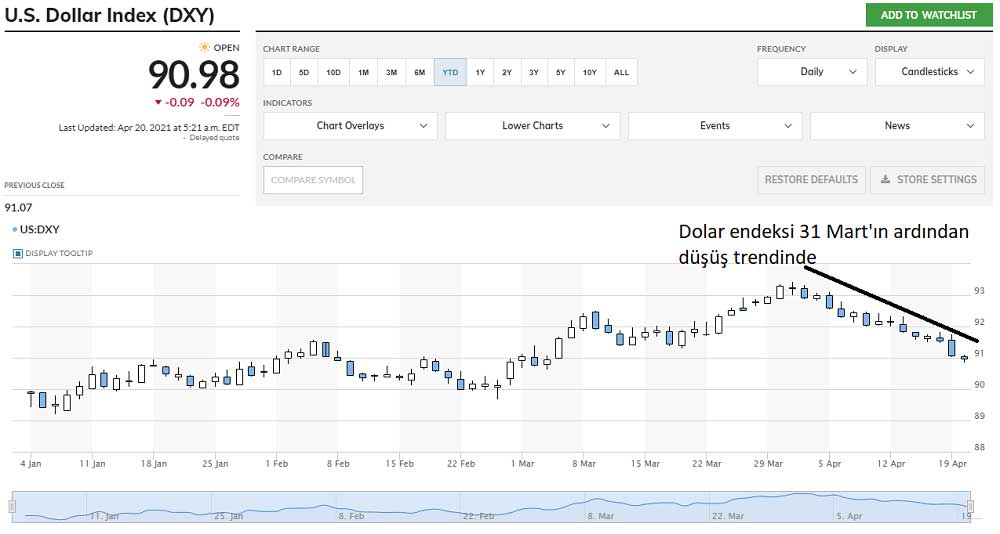Toggle the Display Tooltip checkbox
Viewport: 1000px width, 534px height.
click(18, 253)
